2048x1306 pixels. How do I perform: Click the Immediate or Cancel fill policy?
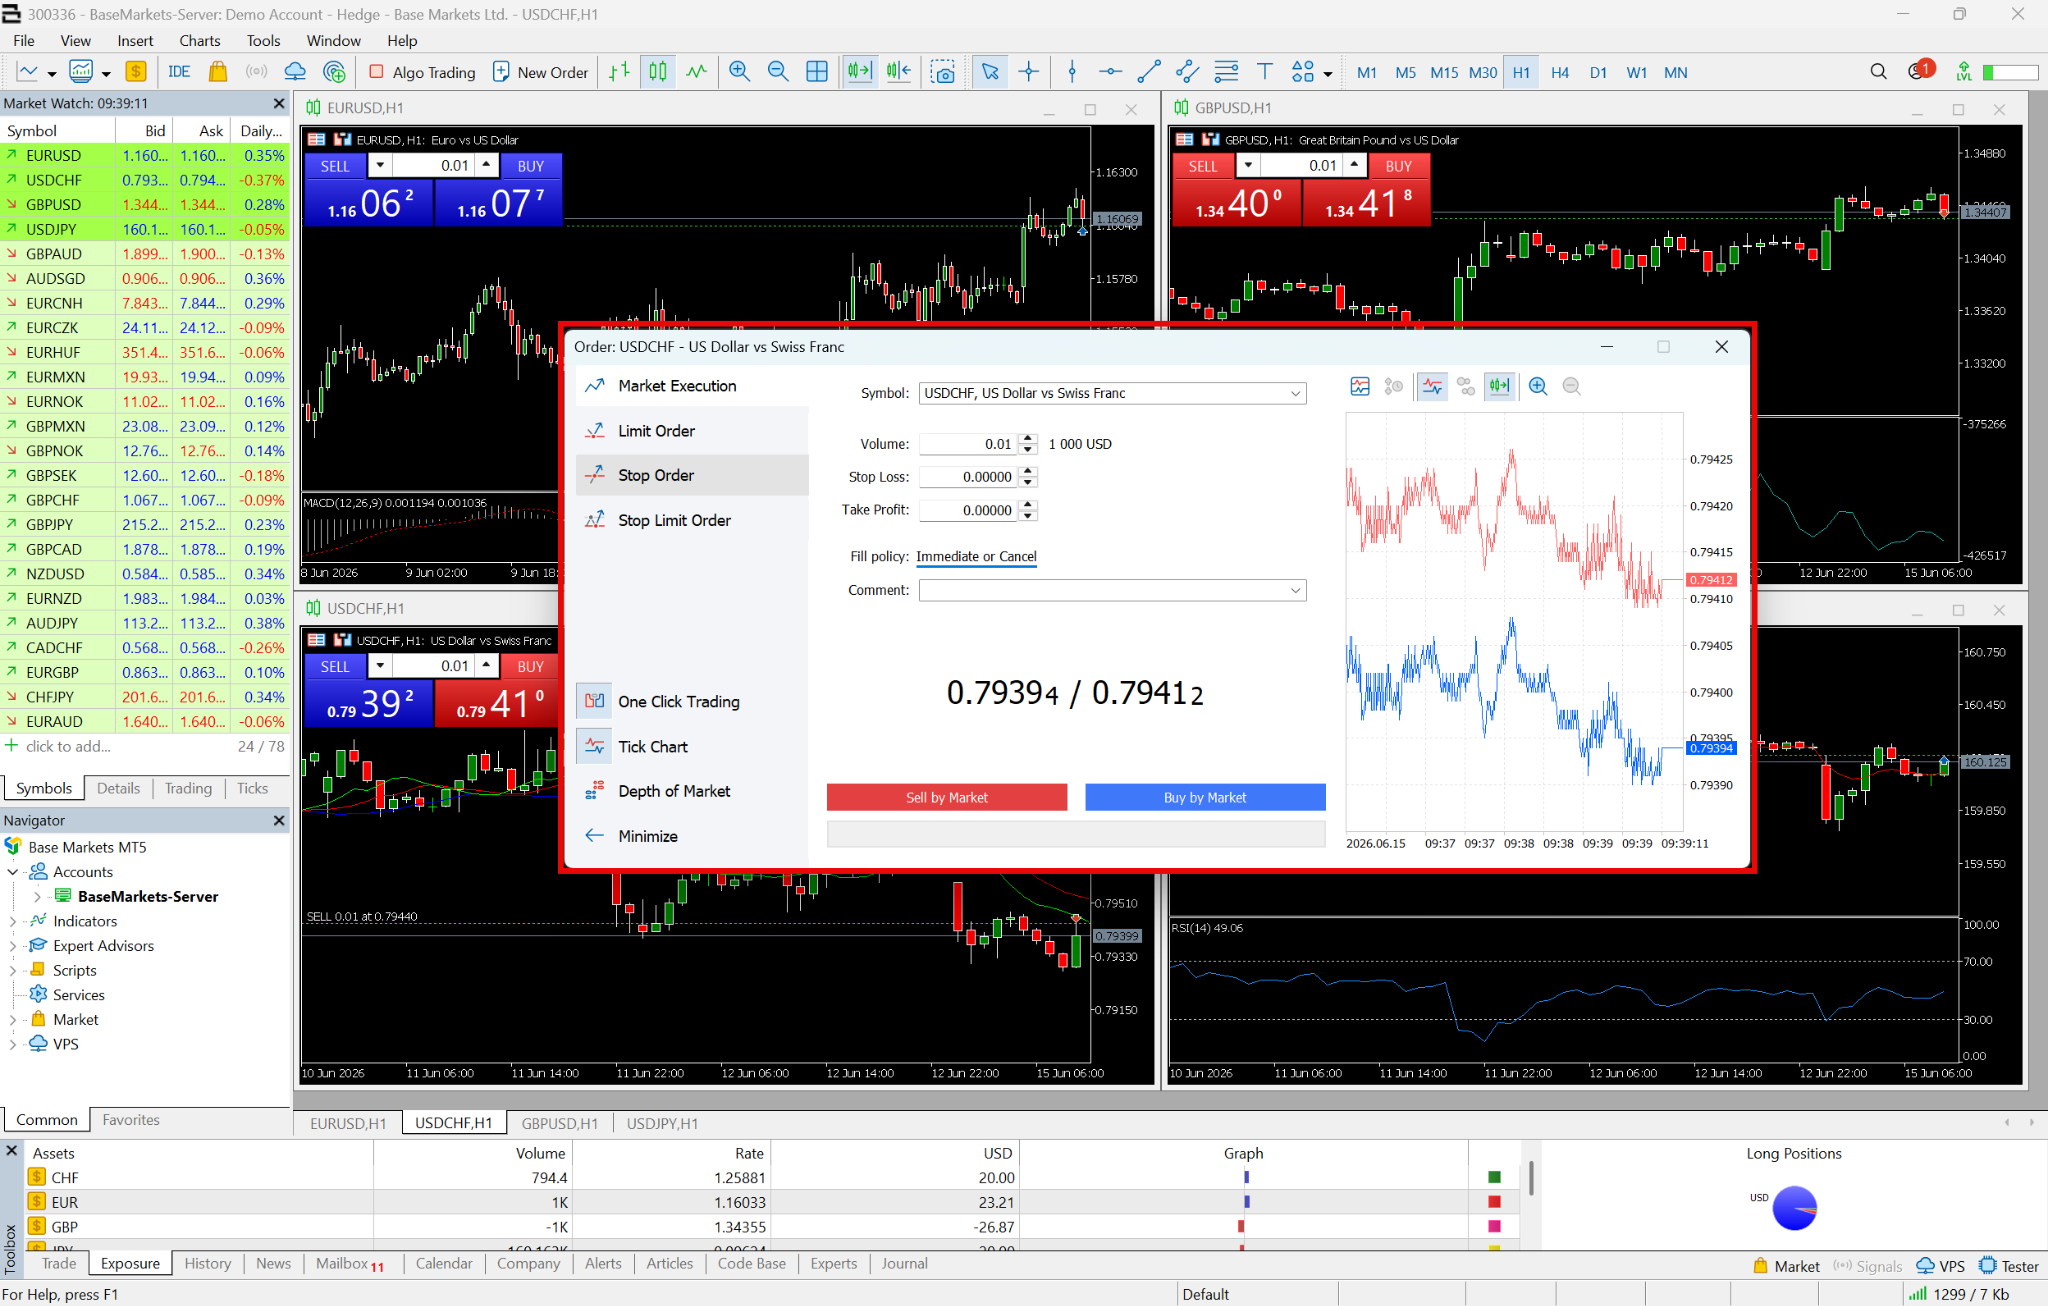[976, 557]
